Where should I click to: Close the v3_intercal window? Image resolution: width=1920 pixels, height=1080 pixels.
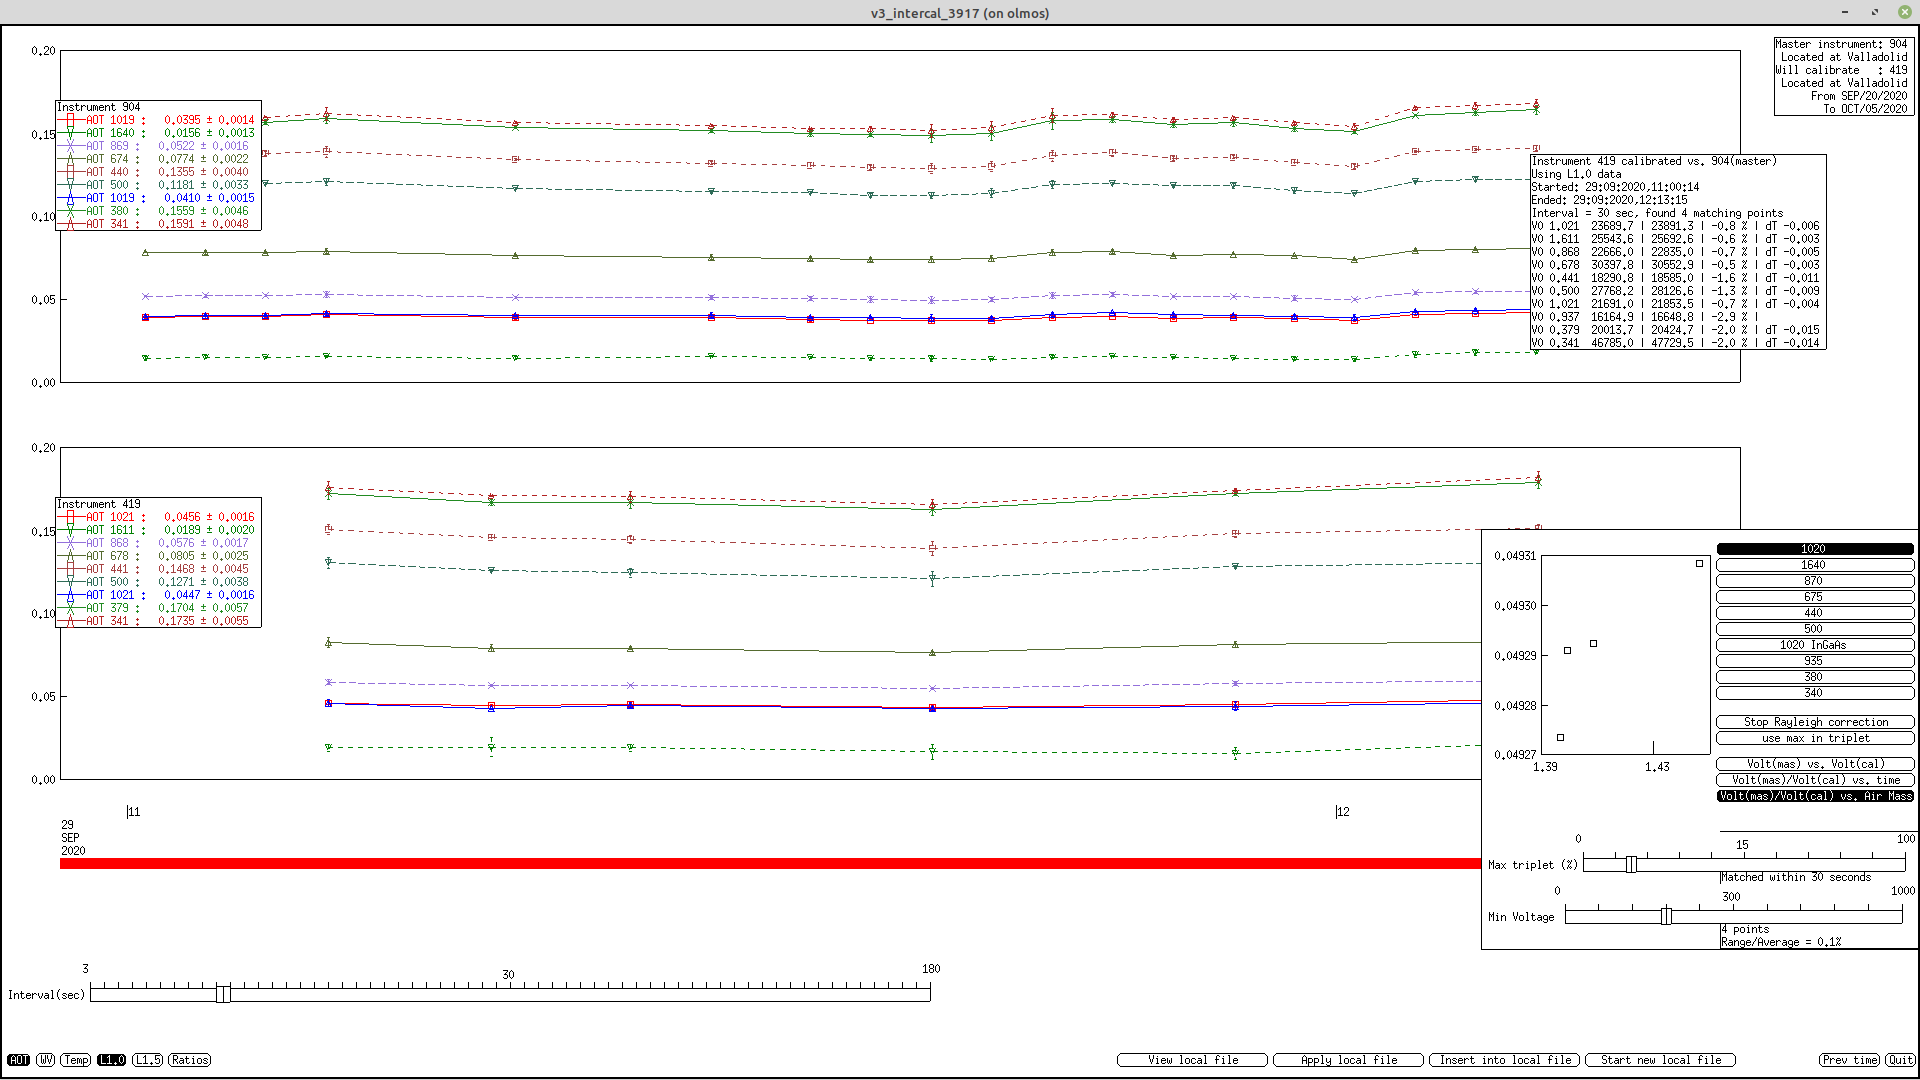click(x=1905, y=12)
